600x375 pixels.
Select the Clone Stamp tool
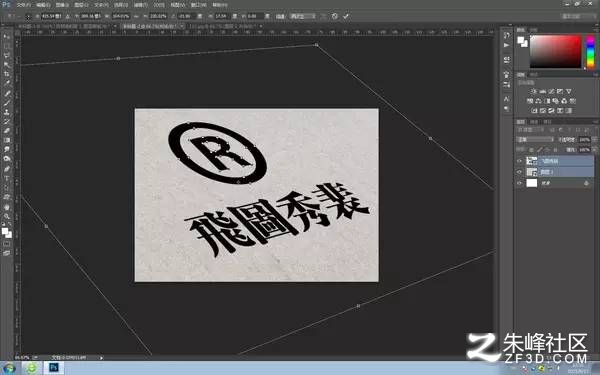[x=7, y=112]
